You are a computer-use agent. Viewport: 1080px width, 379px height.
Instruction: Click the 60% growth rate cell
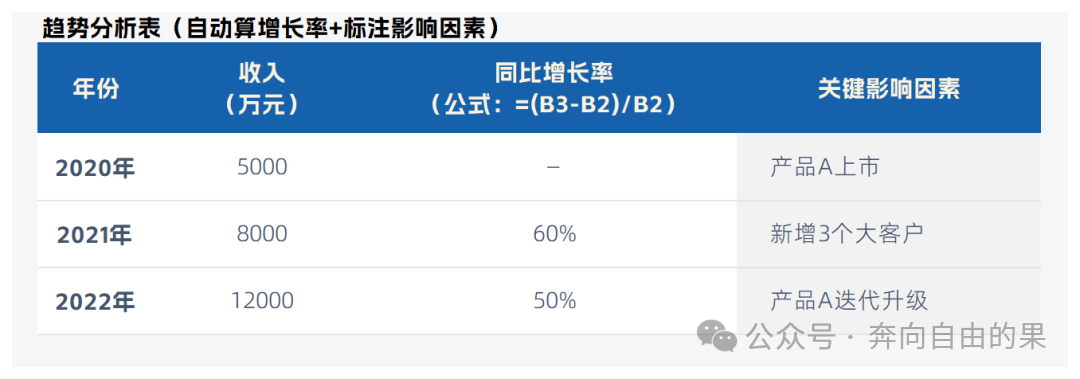[x=554, y=234]
